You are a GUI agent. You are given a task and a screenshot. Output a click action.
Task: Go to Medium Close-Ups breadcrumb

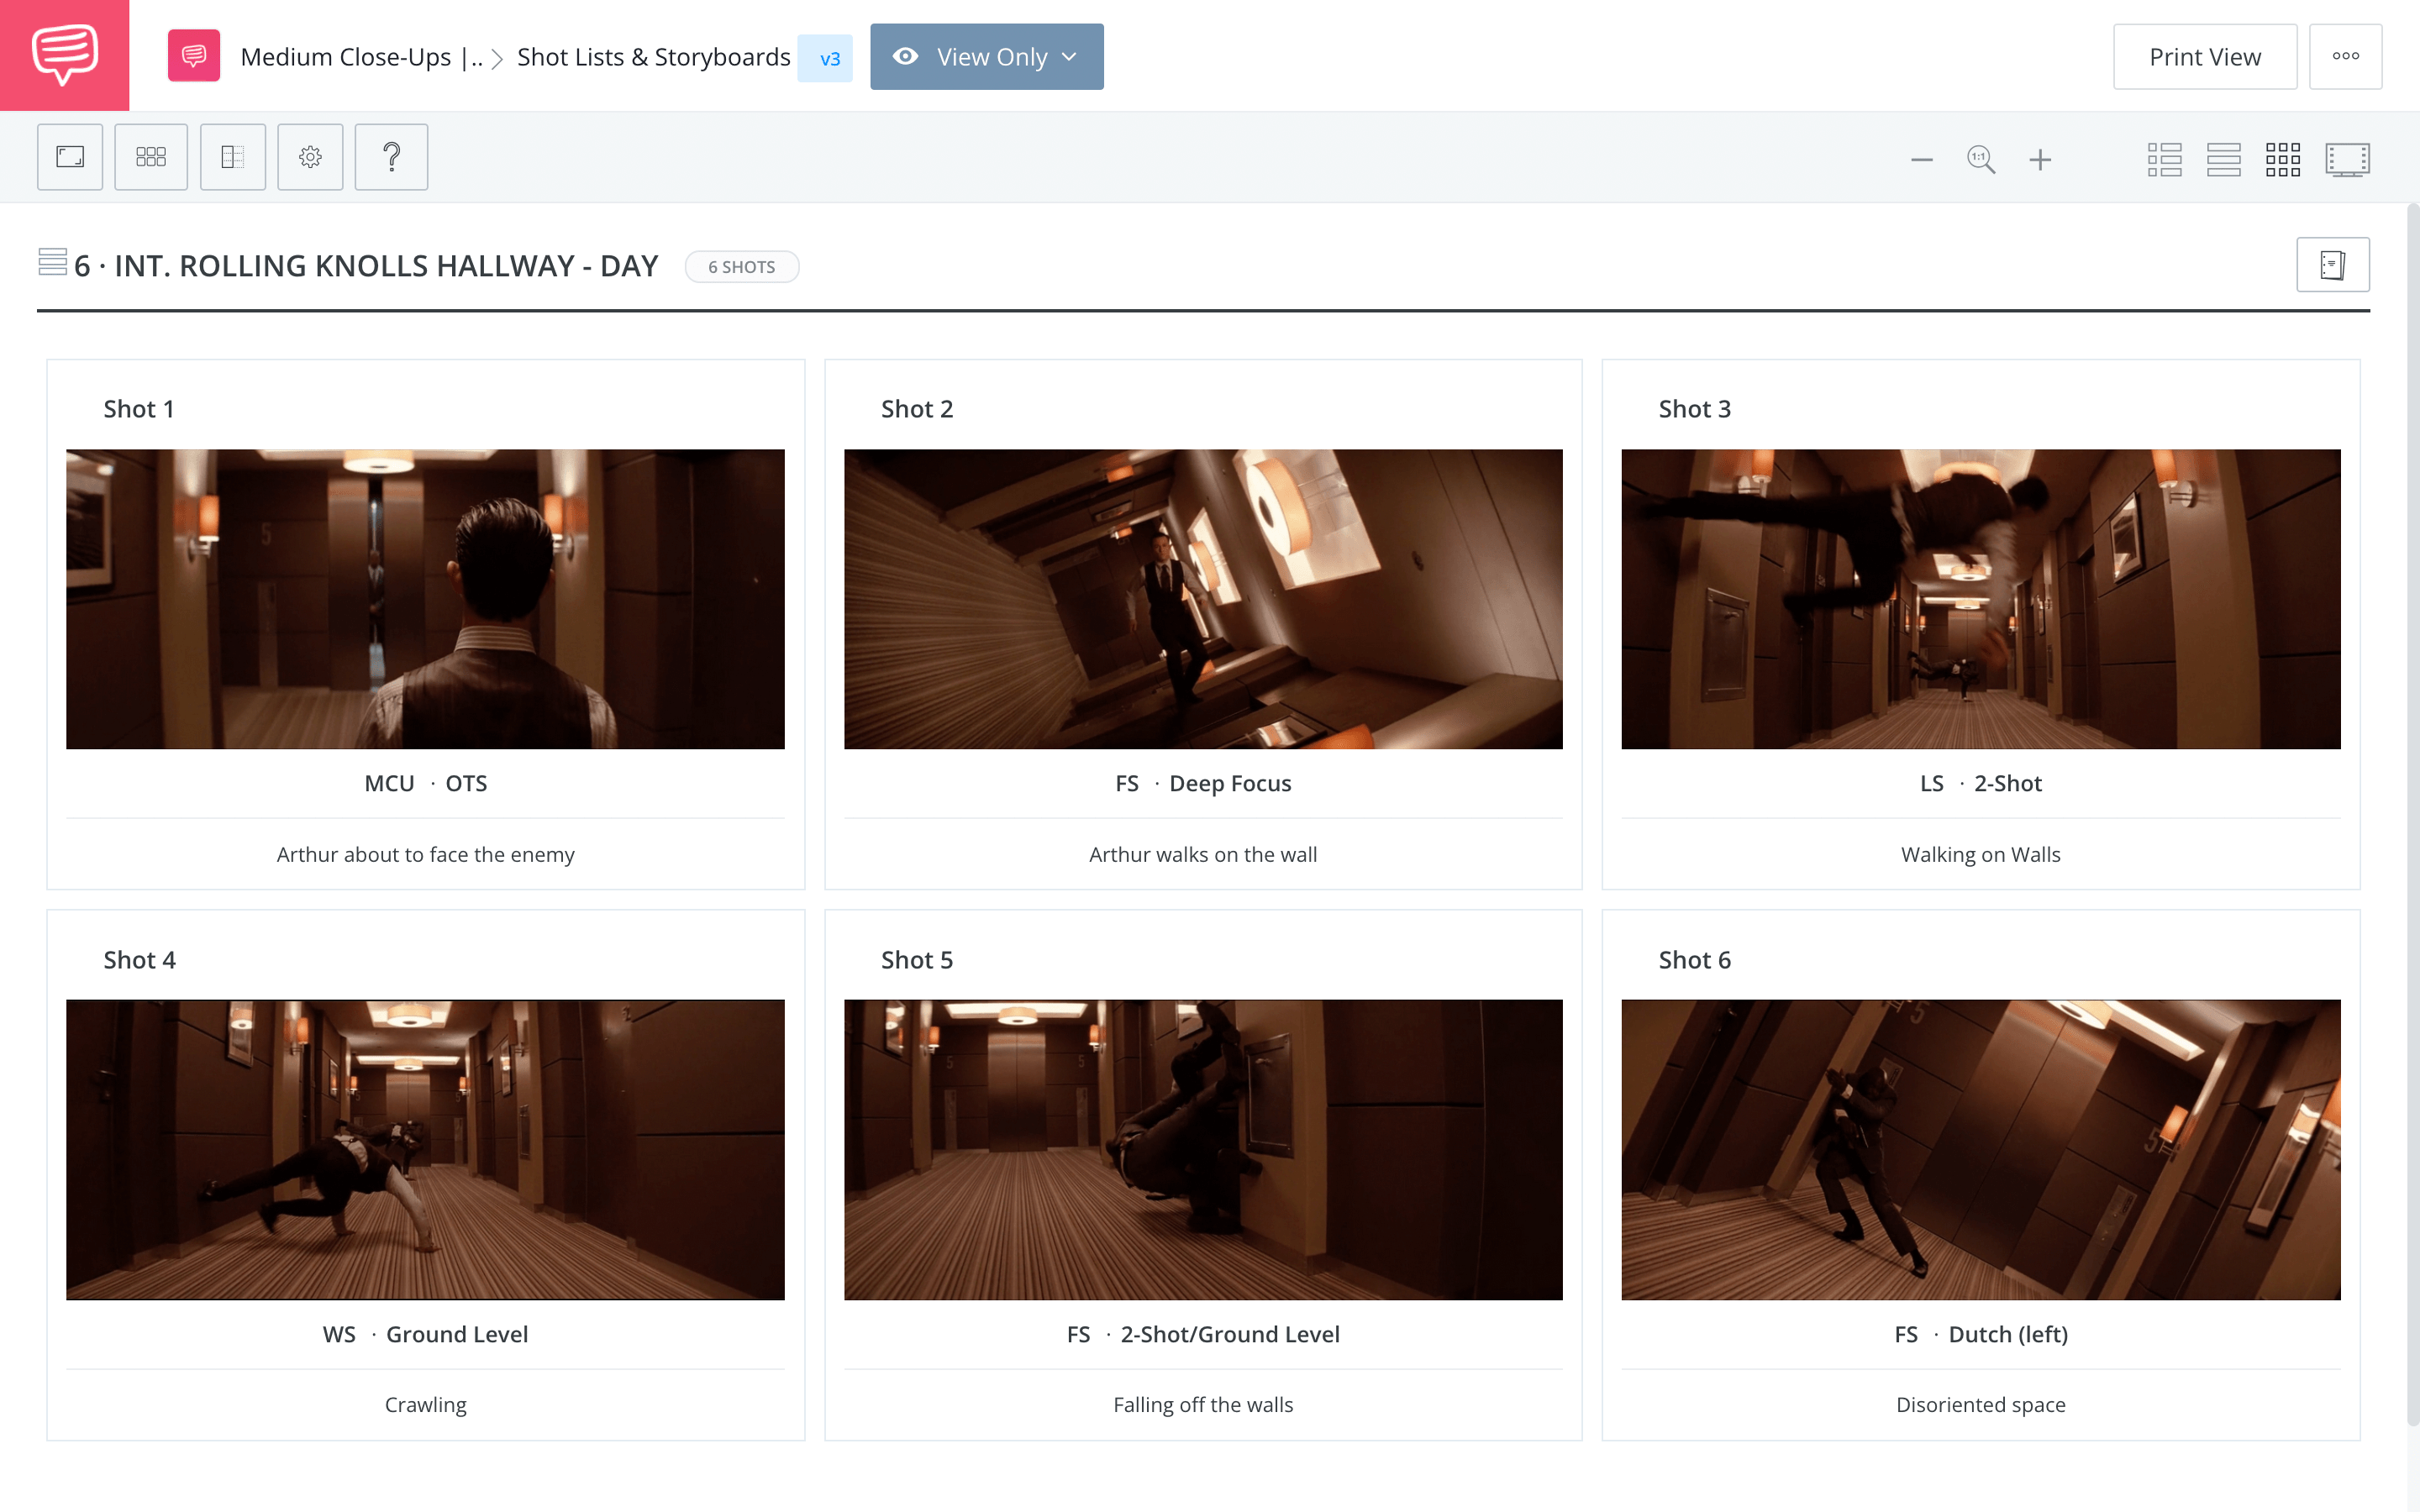[361, 57]
